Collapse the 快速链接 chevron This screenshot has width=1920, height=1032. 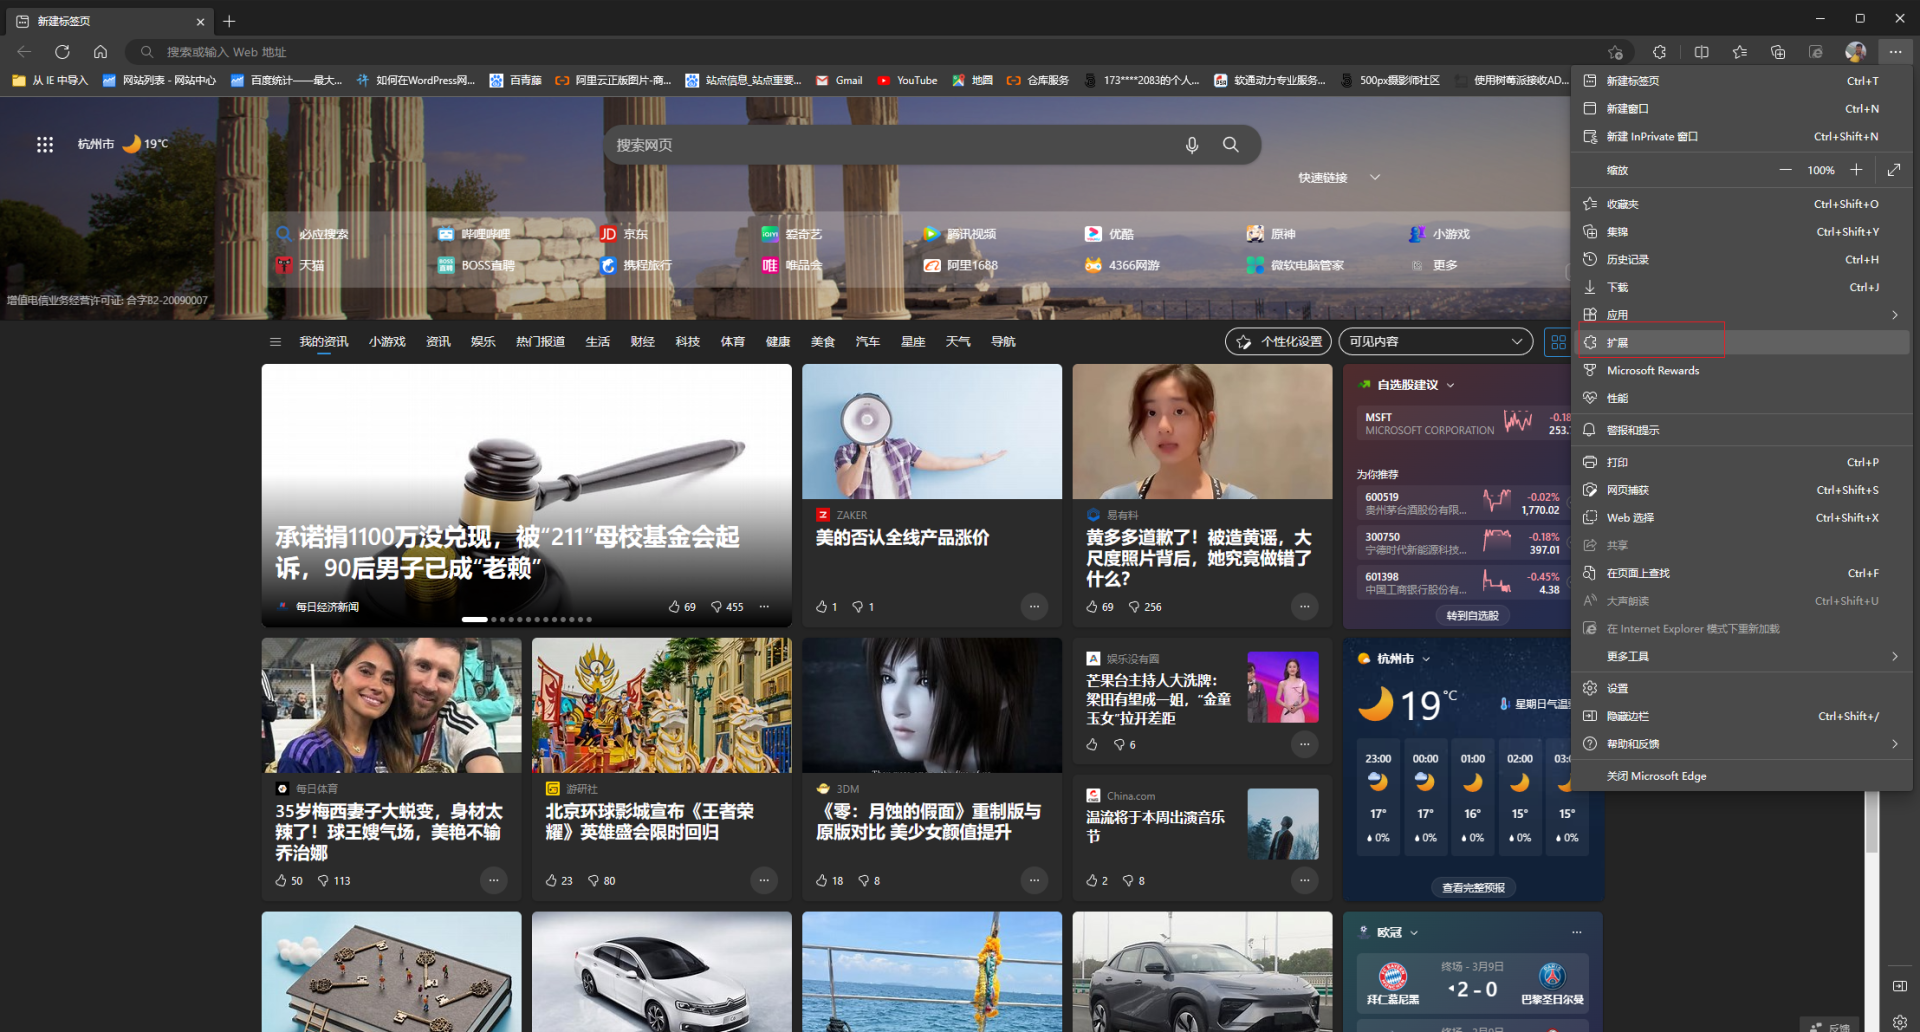[x=1375, y=178]
